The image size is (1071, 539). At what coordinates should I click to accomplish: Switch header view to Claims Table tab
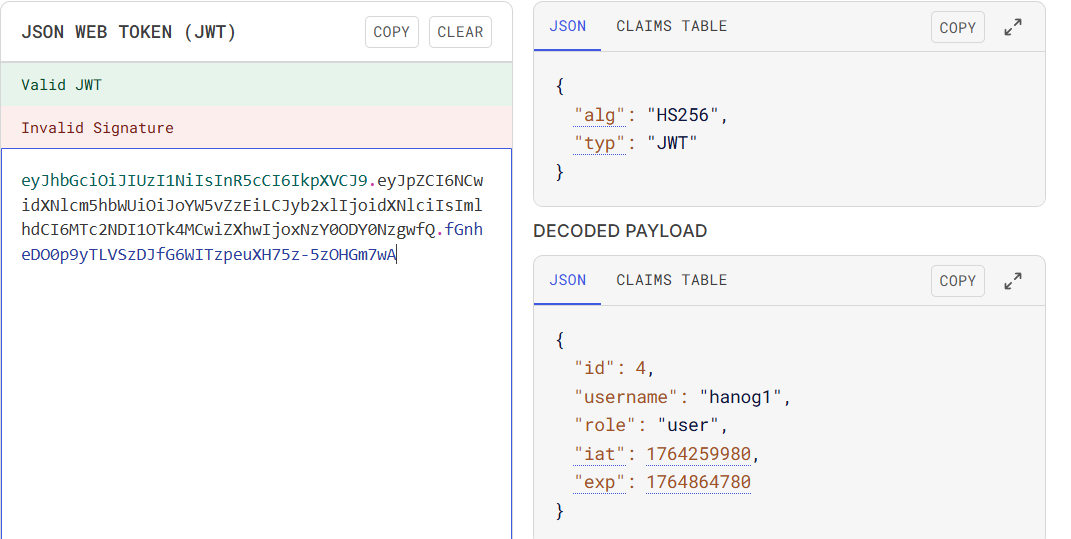click(x=671, y=26)
